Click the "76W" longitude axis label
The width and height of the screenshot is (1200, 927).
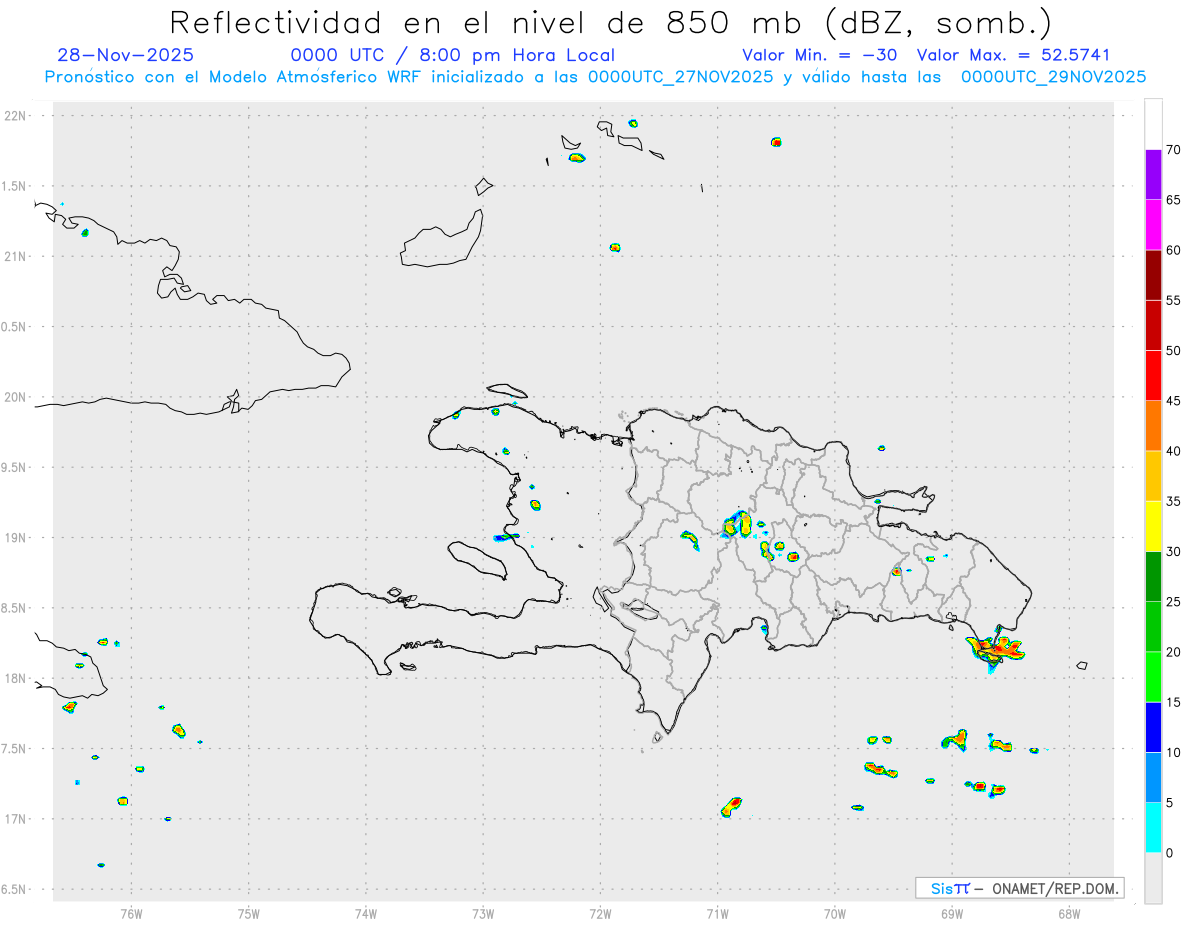pos(131,914)
